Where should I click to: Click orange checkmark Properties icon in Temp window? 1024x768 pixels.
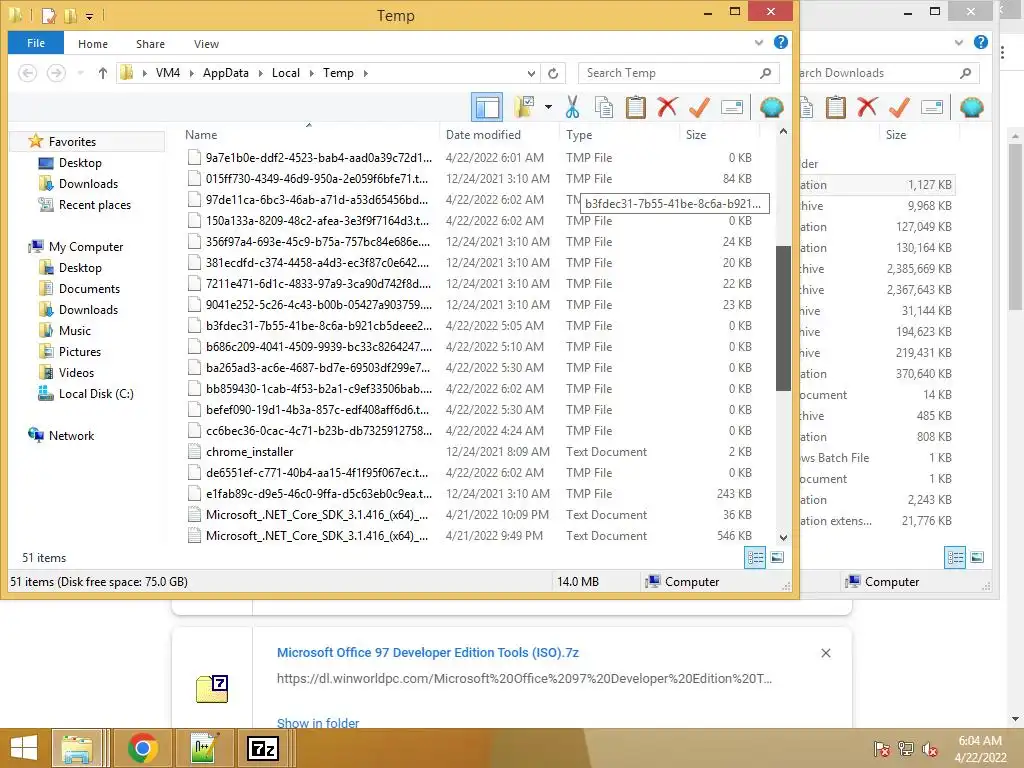(x=699, y=107)
